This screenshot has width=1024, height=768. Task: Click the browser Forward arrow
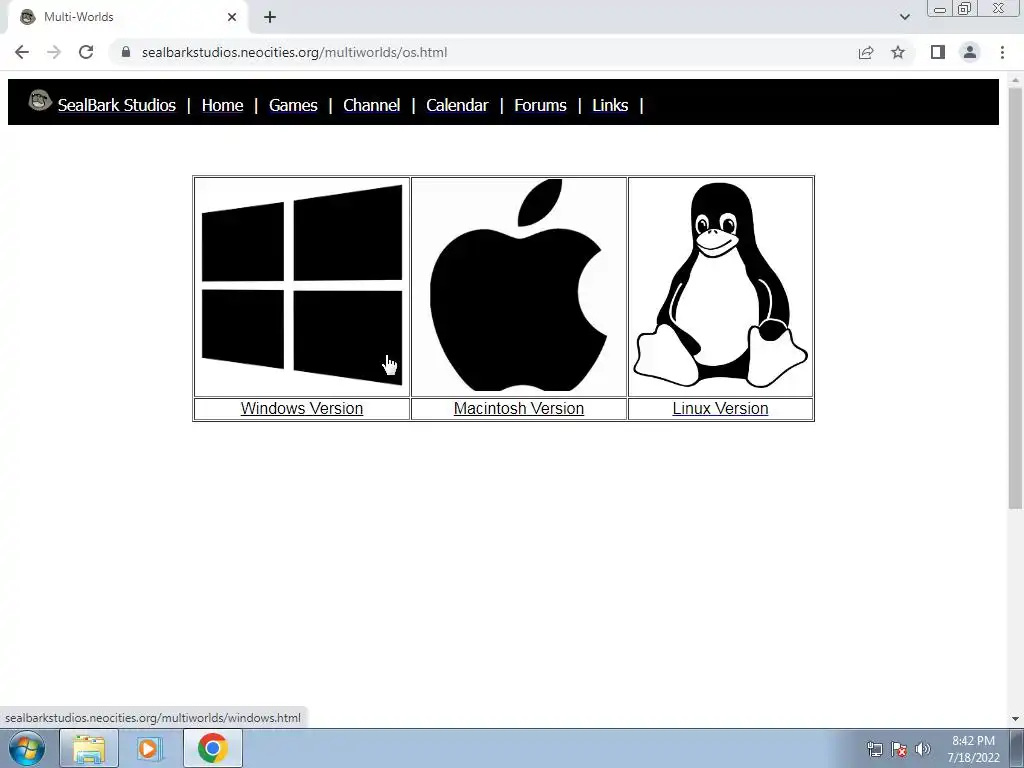54,52
